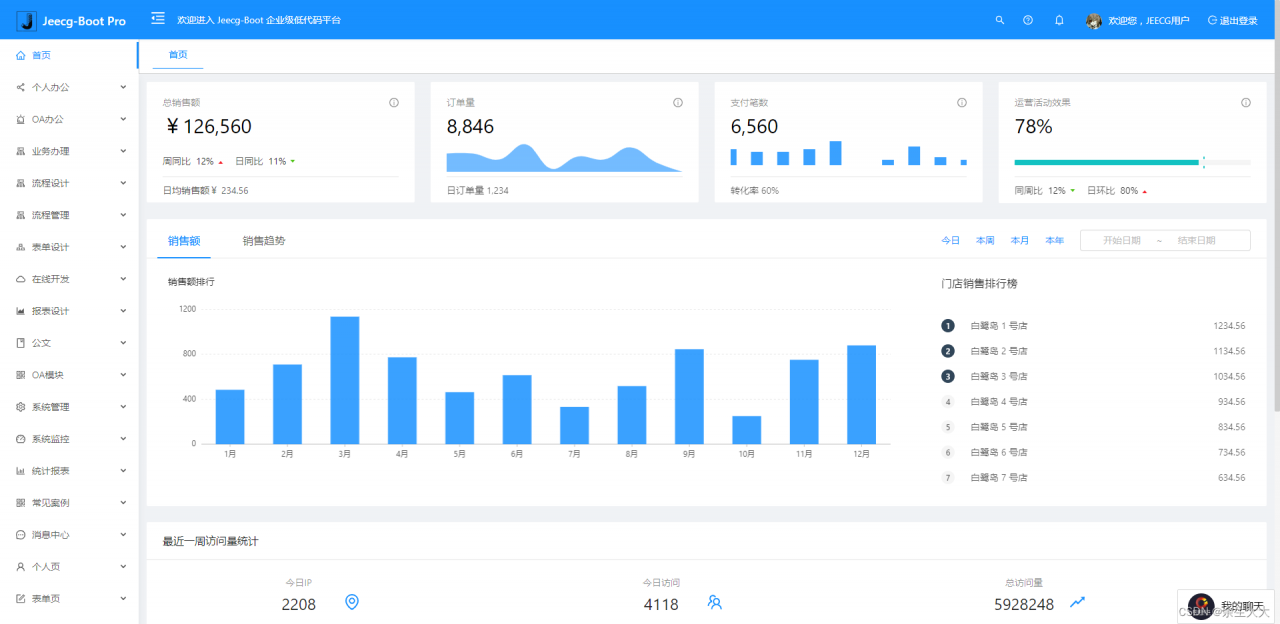Screen dimensions: 1280x624
Task: Switch to the 销售额 tab
Action: click(x=184, y=241)
